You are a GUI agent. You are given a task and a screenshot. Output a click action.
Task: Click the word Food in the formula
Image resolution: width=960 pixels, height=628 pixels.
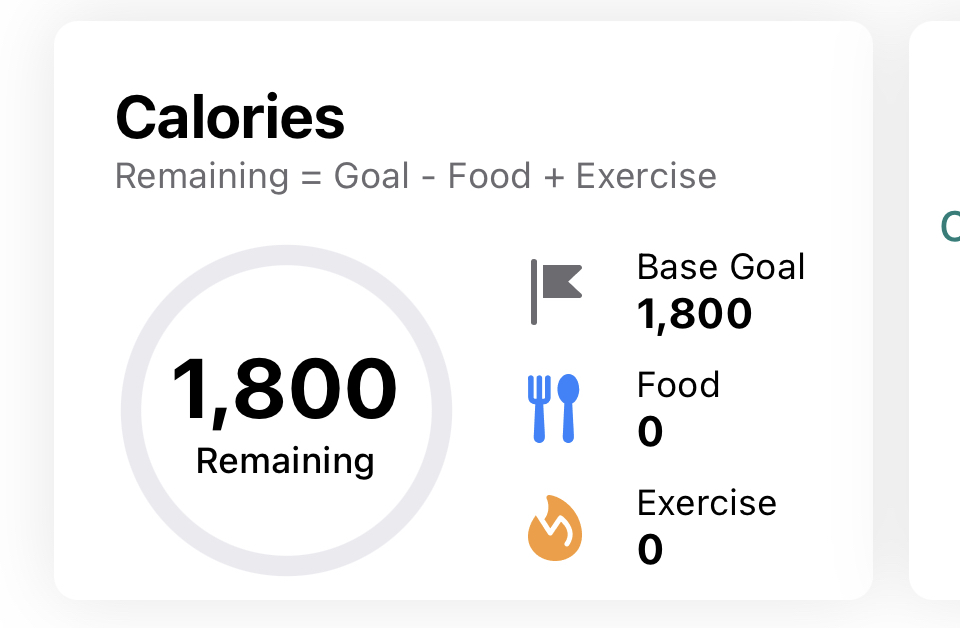(x=489, y=176)
